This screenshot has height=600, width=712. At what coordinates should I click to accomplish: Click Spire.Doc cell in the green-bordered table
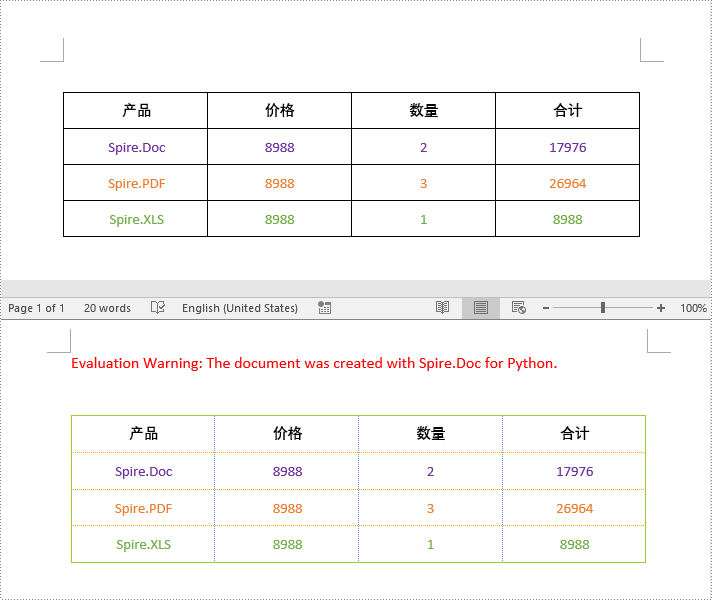(x=143, y=471)
